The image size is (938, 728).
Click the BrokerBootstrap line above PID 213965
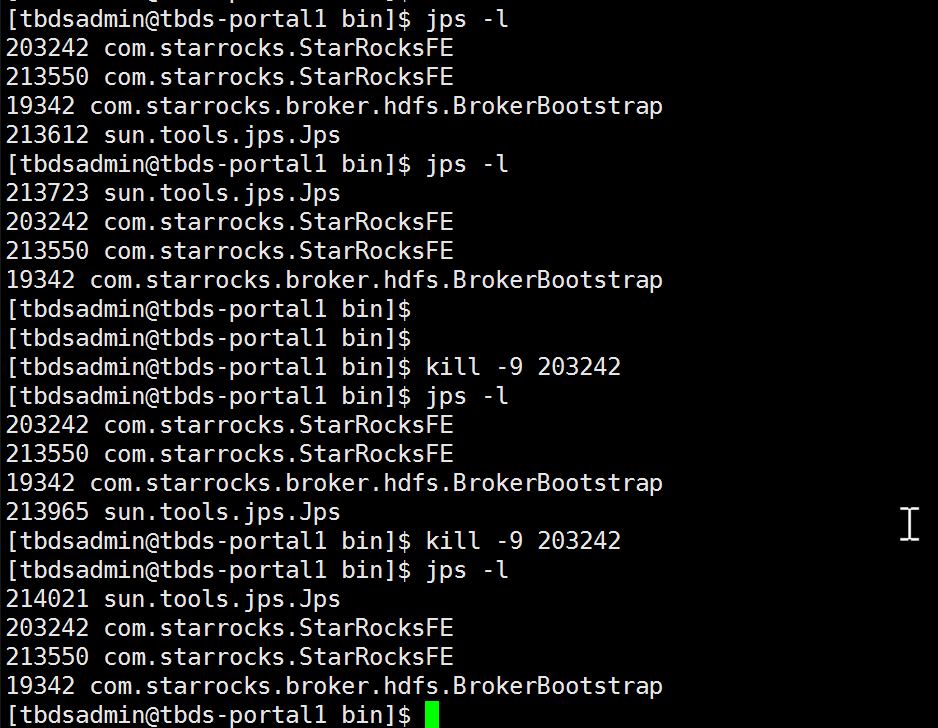[x=334, y=483]
